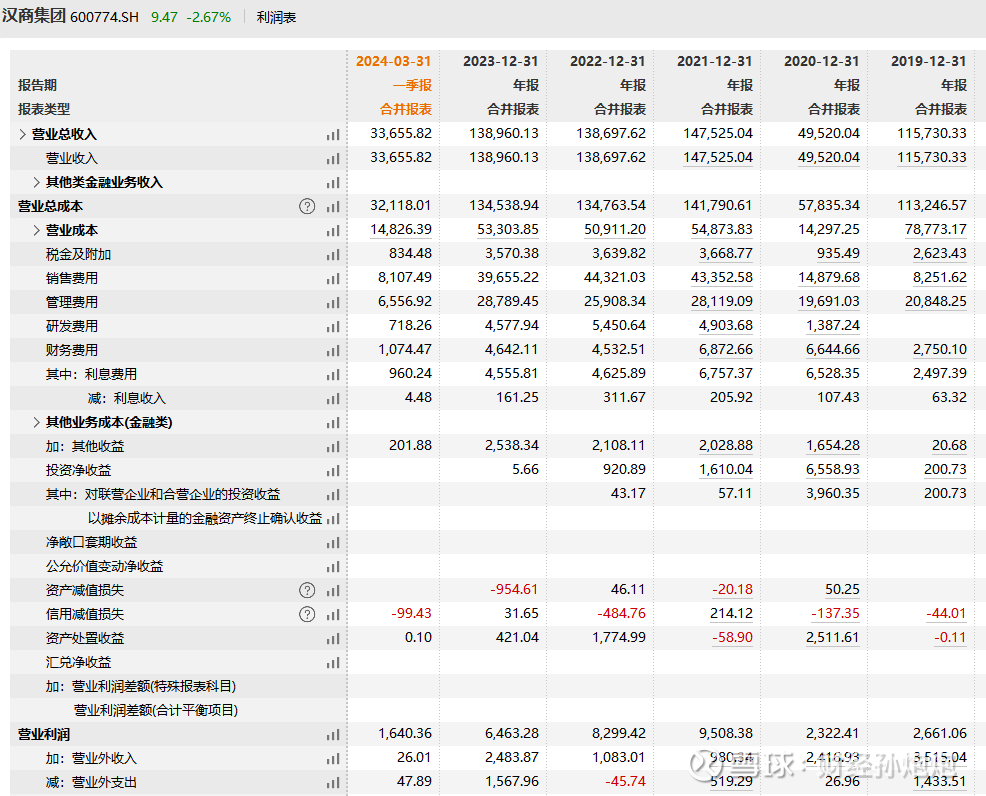Screen dimensions: 986x796
Task: Click the value 5,450.64
Action: tap(619, 326)
